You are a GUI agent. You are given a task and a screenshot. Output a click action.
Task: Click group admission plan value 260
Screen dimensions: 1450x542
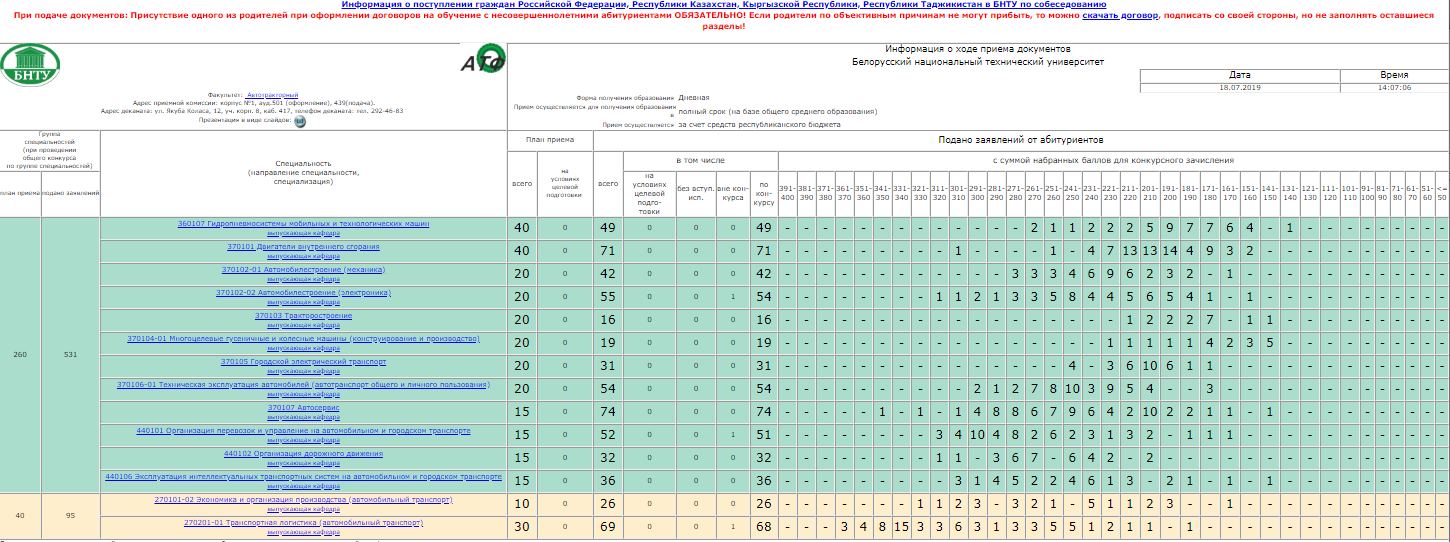coord(20,354)
